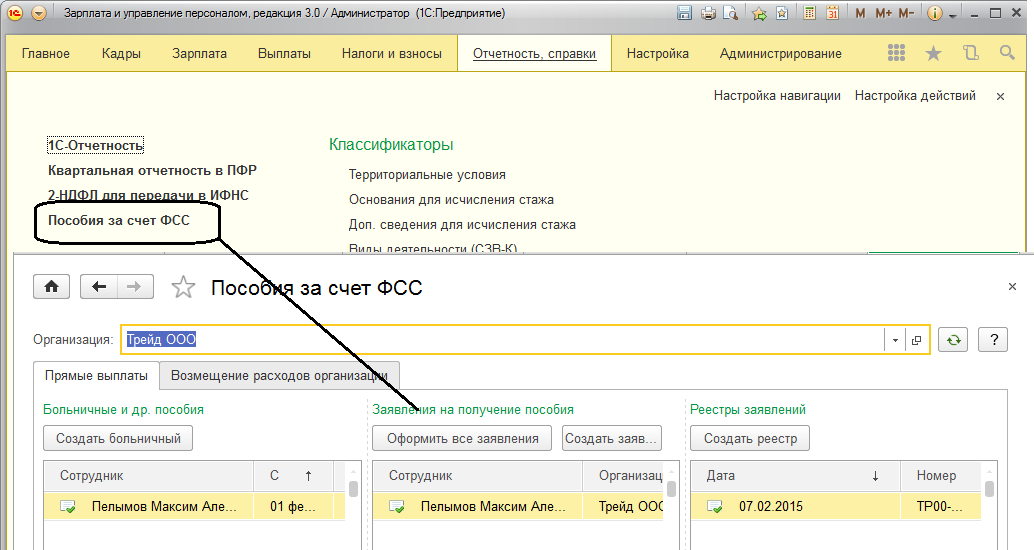Click the M- memory subtract button

[907, 13]
